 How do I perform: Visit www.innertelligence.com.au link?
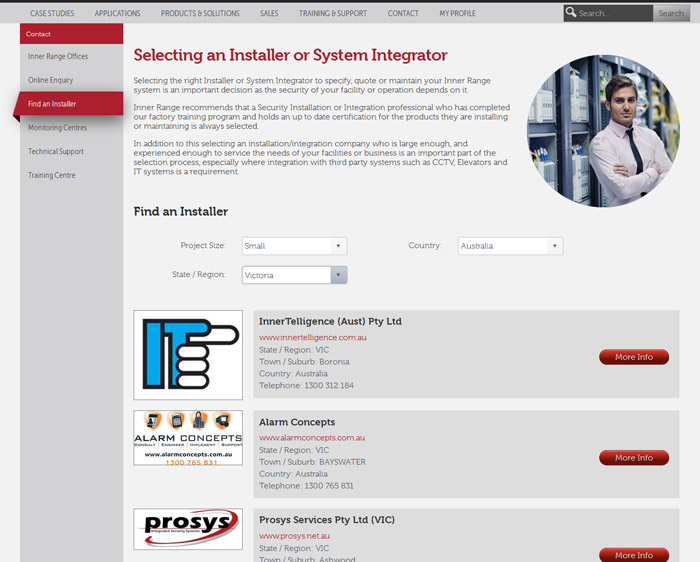coord(313,338)
